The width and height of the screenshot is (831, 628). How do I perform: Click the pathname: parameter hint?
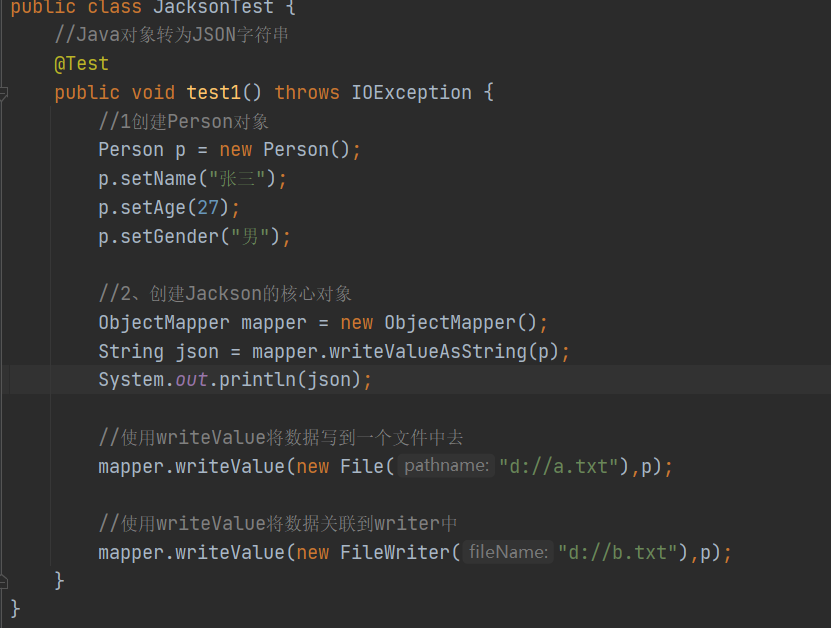[x=446, y=465]
